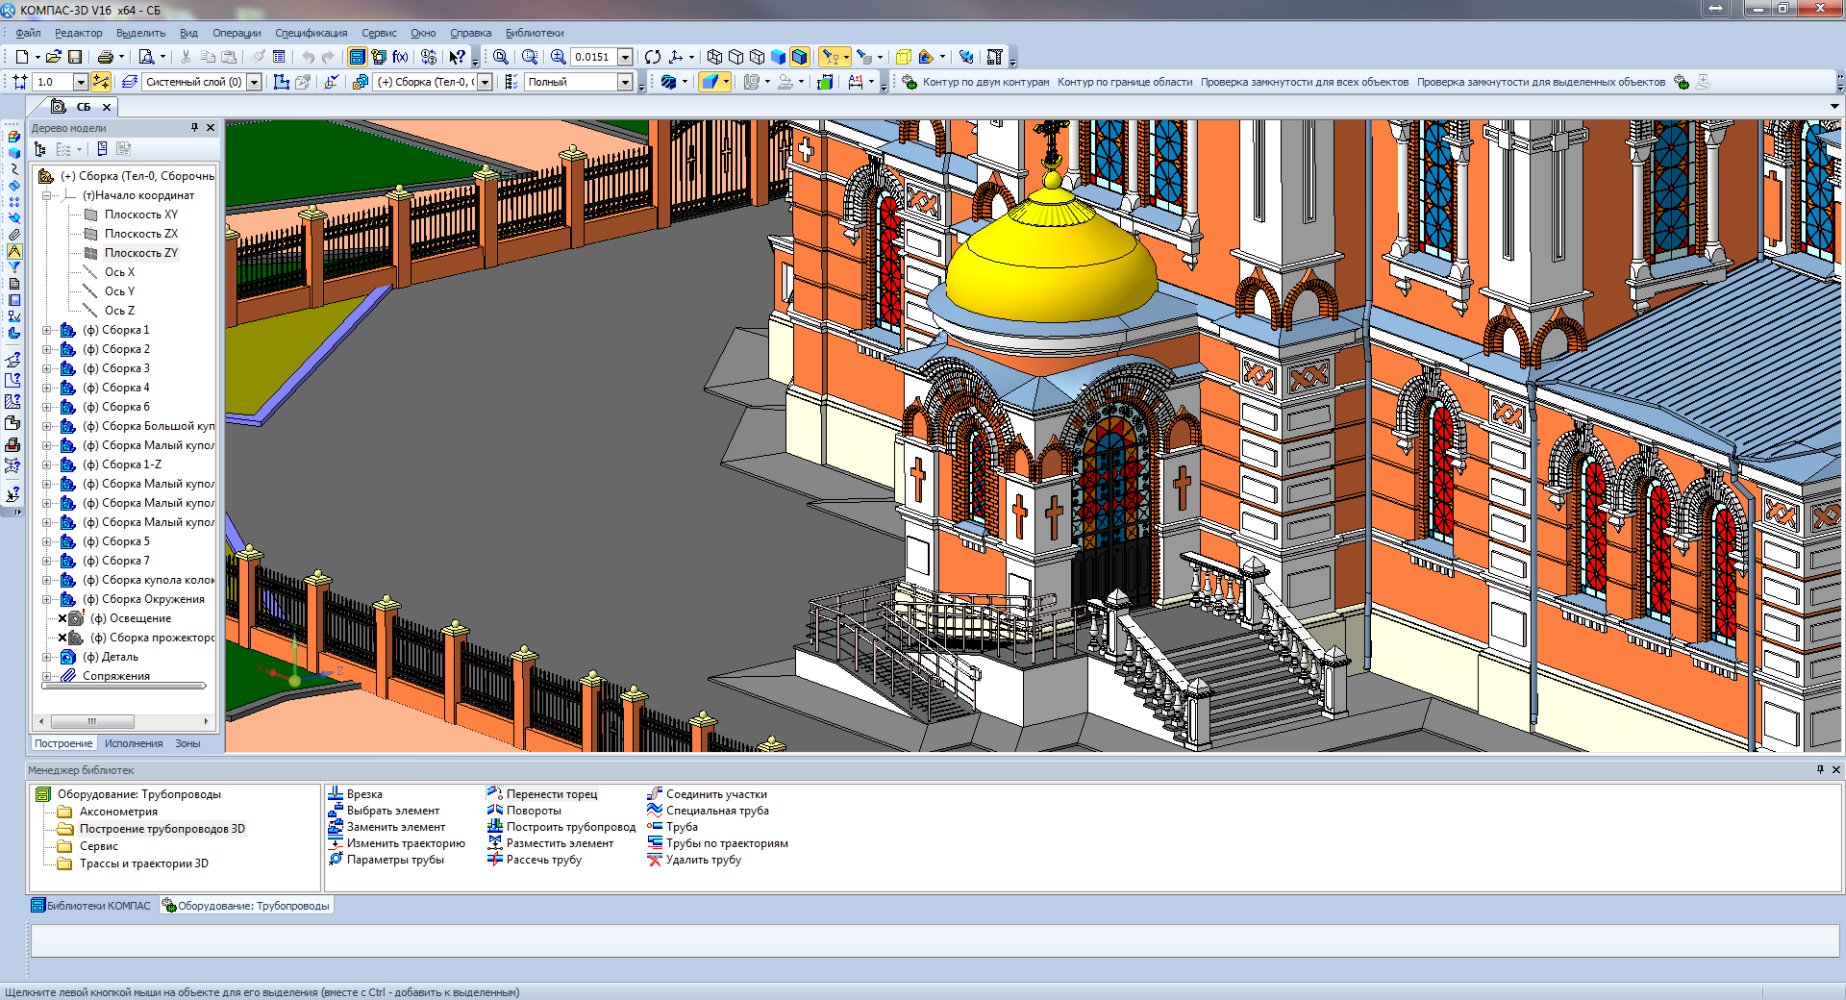This screenshot has height=1000, width=1846.
Task: Click the Open file icon
Action: 53,57
